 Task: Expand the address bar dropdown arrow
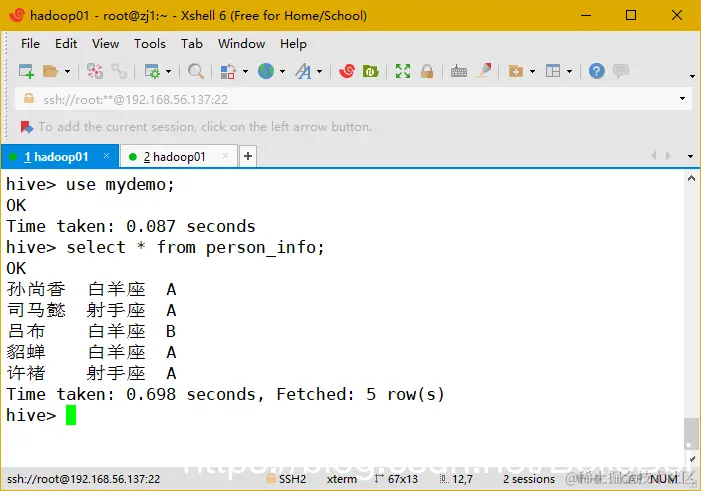(682, 99)
